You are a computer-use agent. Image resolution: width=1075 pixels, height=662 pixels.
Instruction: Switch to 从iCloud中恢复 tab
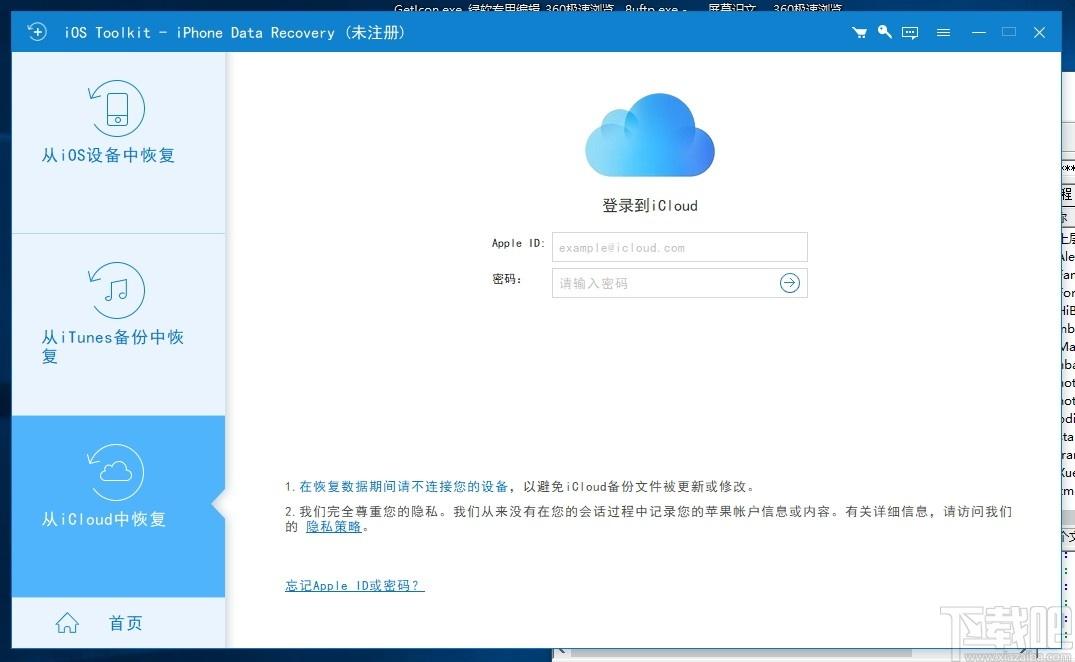point(119,506)
